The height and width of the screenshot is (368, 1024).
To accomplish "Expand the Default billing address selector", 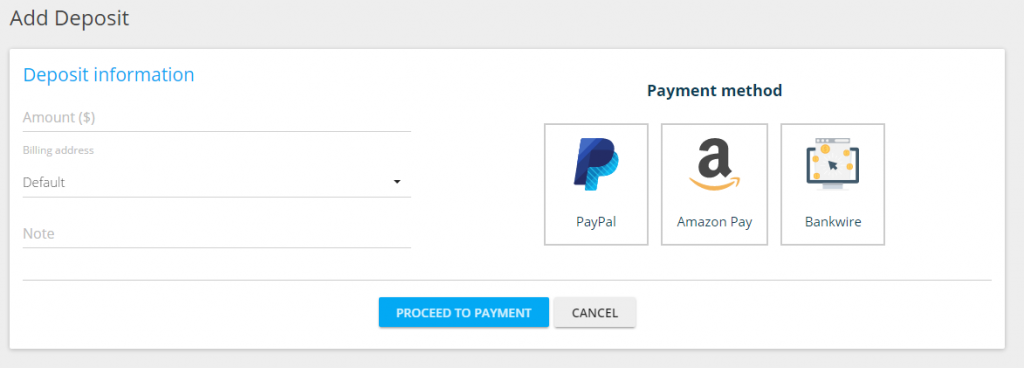I will click(217, 183).
